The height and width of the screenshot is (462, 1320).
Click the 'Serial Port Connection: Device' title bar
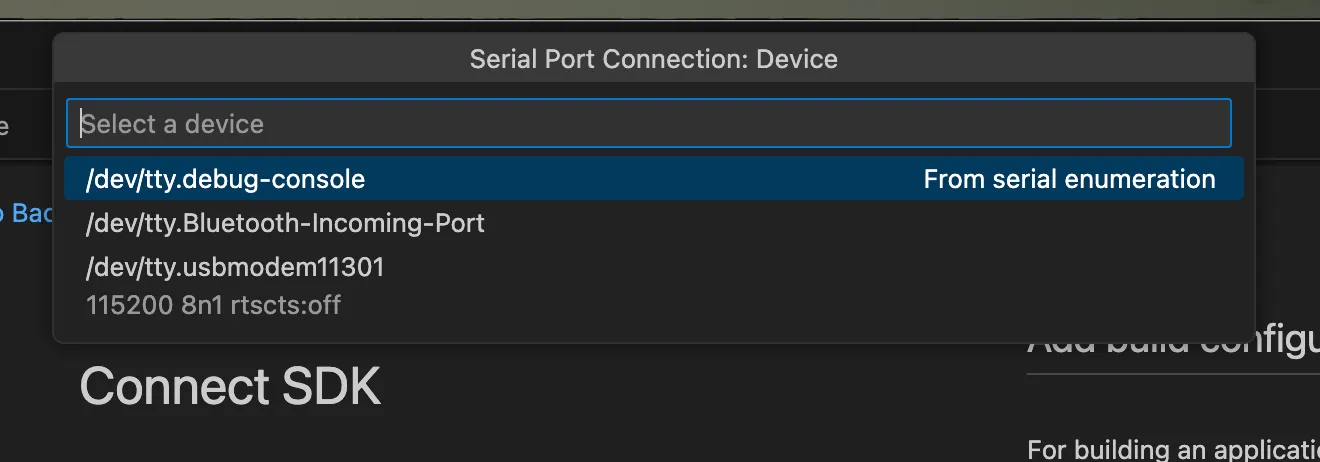tap(654, 59)
